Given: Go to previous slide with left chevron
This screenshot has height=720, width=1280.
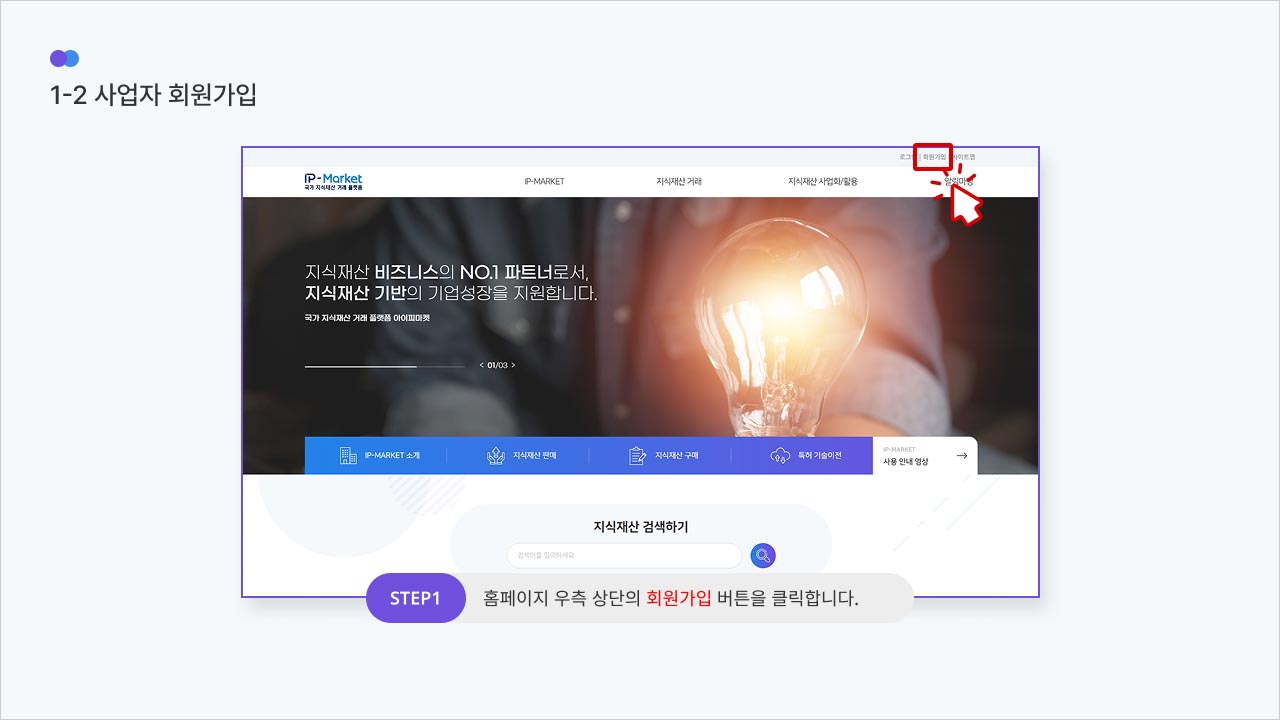Looking at the screenshot, I should click(x=481, y=365).
